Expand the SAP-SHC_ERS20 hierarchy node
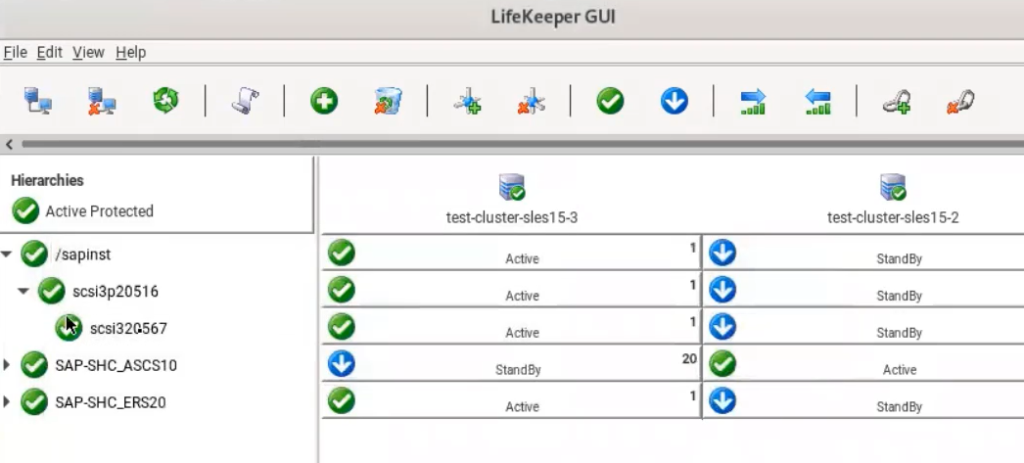The image size is (1024, 463). point(7,402)
